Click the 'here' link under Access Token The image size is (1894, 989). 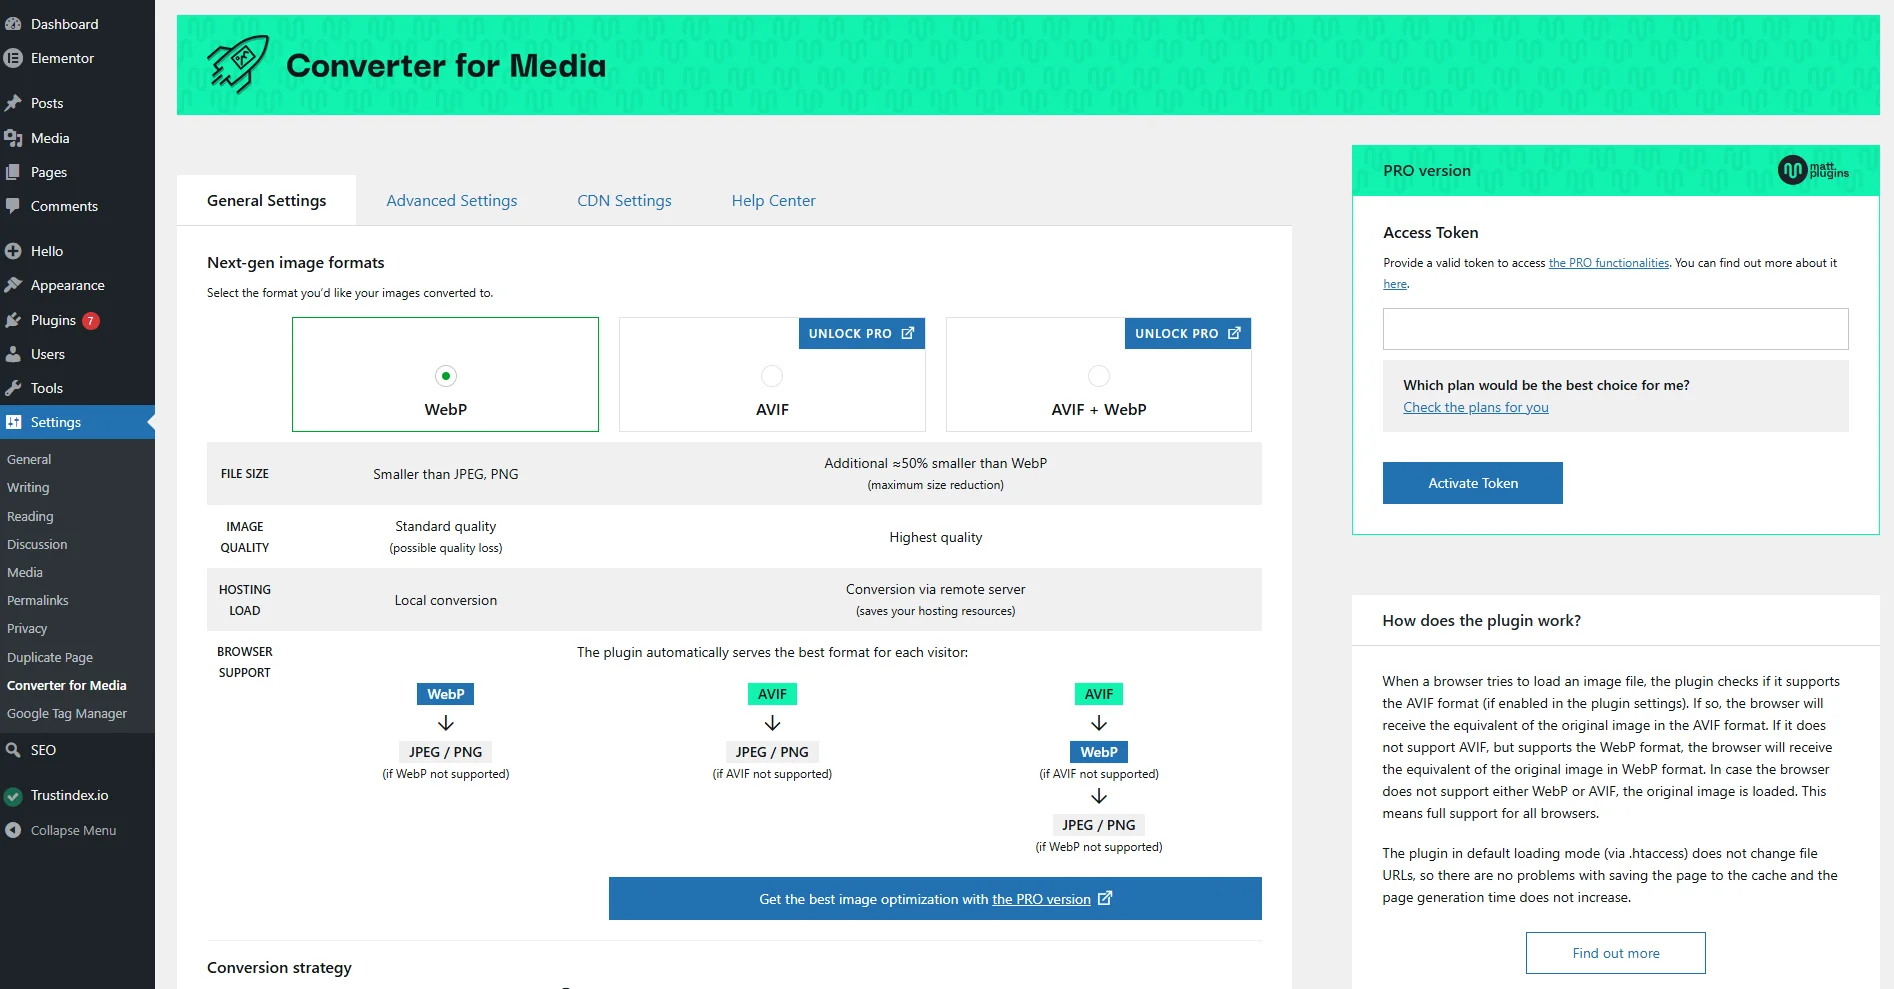click(x=1395, y=284)
